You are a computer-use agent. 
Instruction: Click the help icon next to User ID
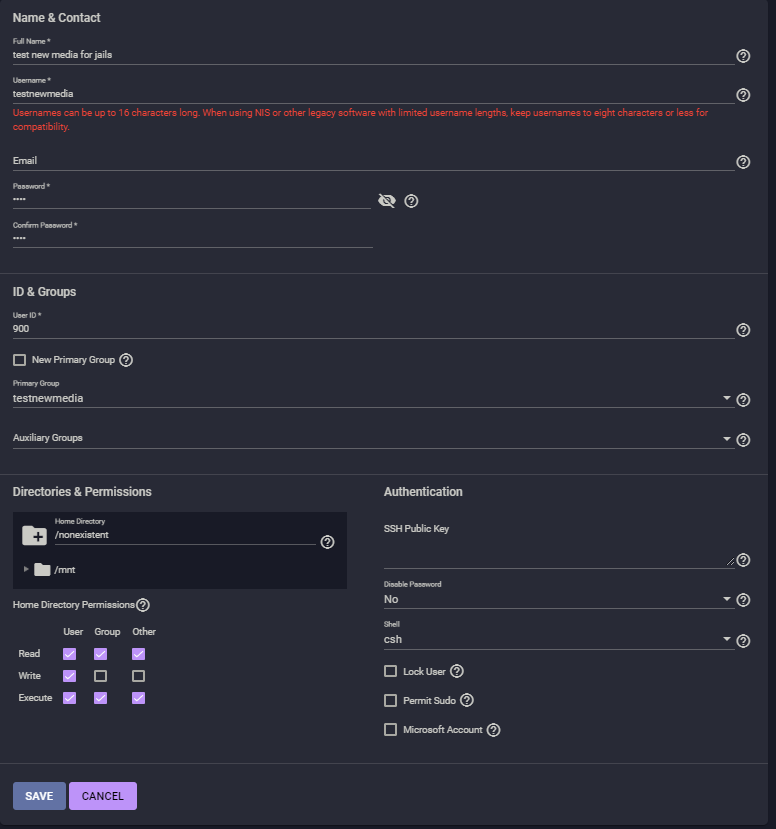tap(743, 330)
